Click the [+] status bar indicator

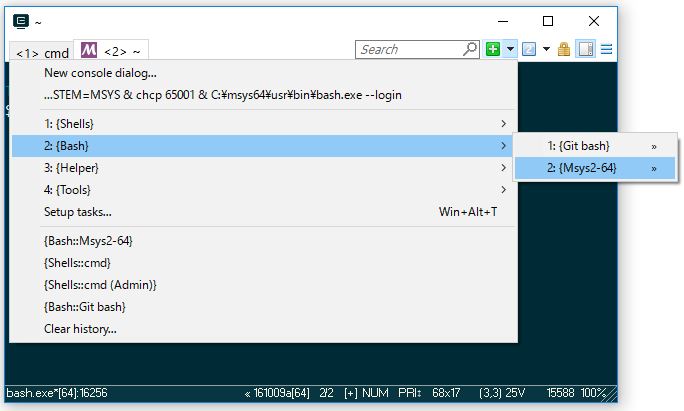click(x=351, y=393)
